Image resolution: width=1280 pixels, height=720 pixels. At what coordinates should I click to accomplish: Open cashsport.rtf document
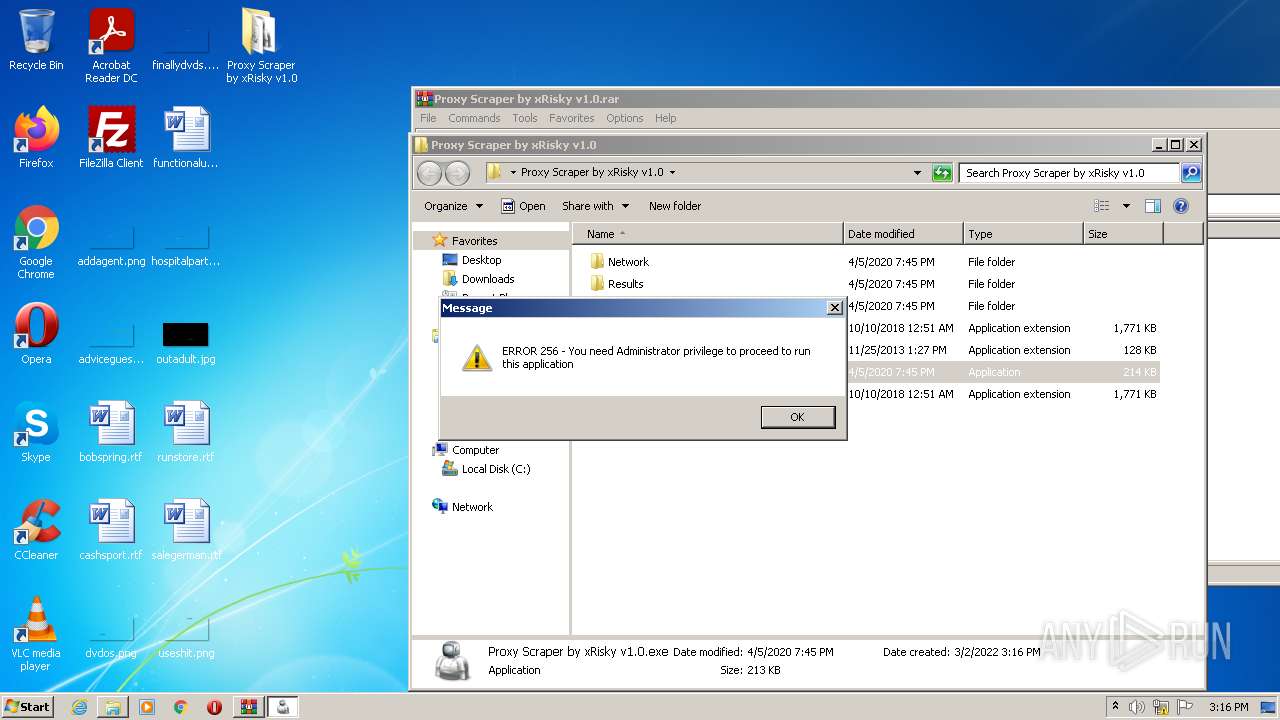[111, 530]
